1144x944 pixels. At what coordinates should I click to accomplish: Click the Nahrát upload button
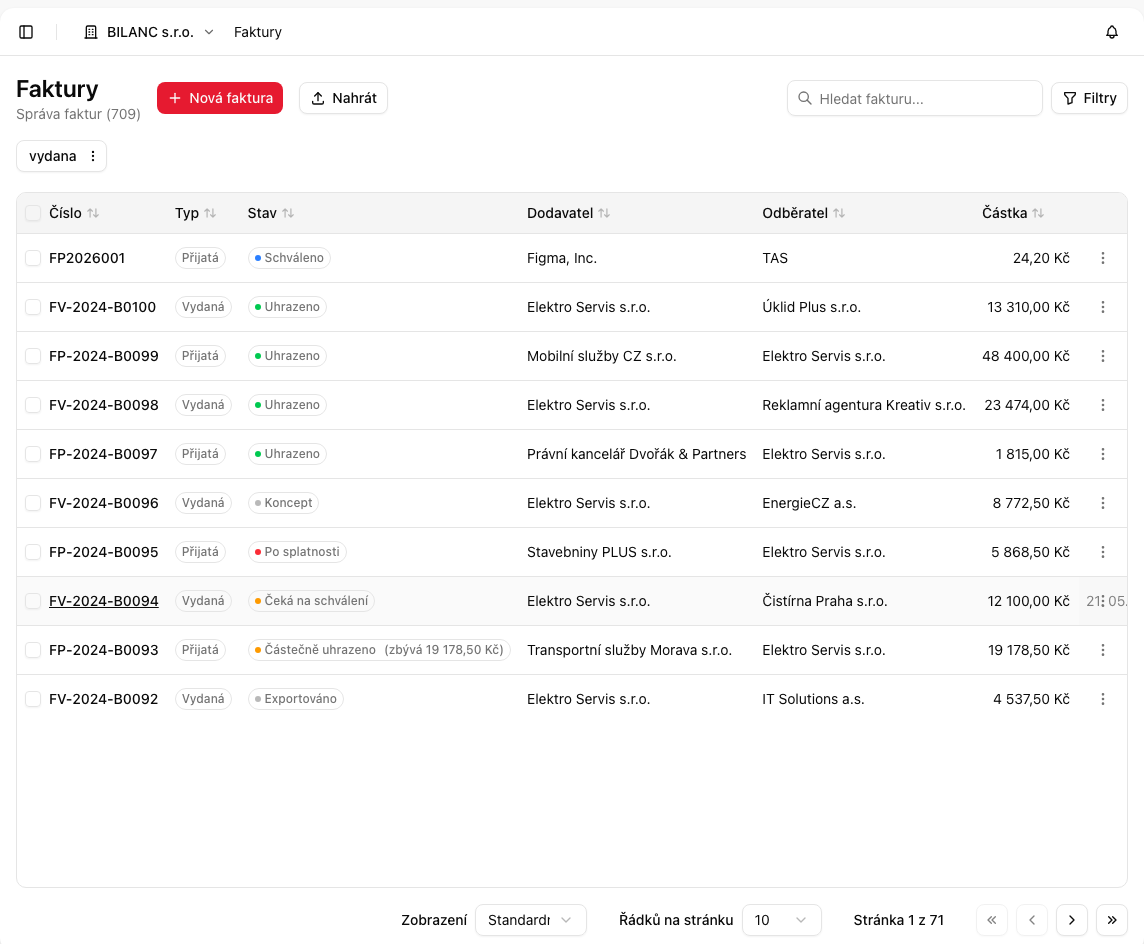[x=343, y=98]
